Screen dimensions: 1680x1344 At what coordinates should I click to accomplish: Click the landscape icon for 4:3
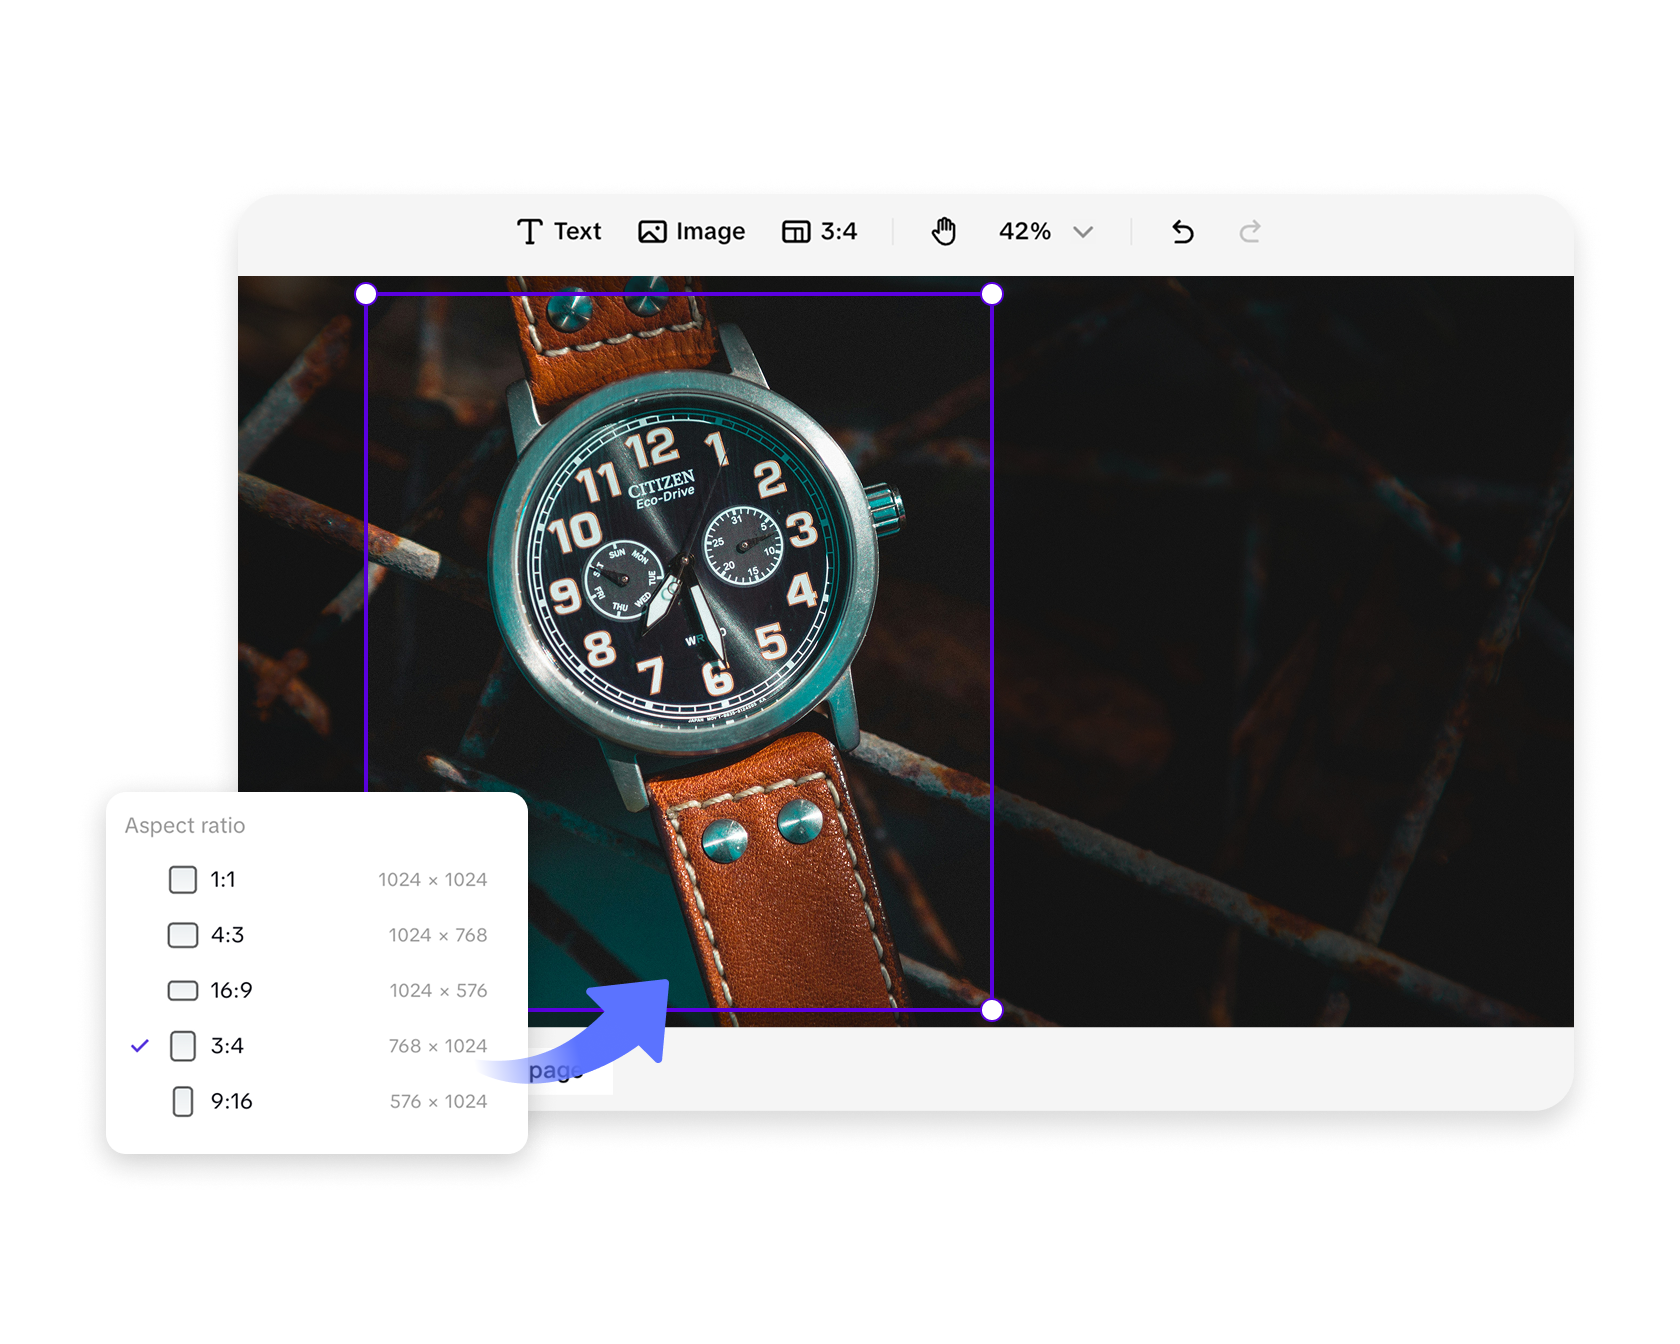tap(183, 935)
